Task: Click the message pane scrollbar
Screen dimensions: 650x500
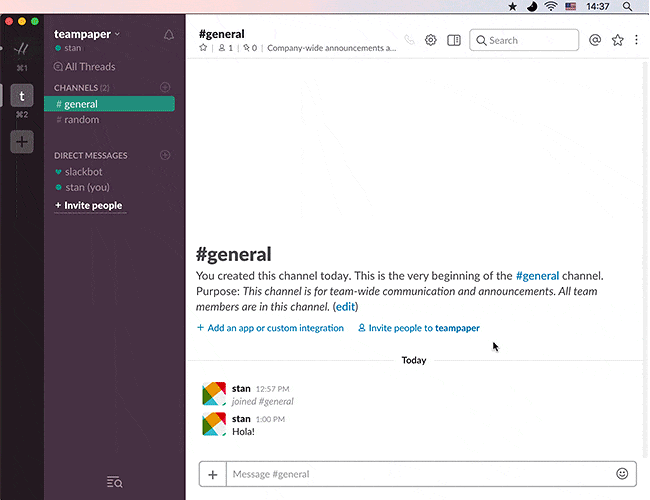Action: pyautogui.click(x=645, y=259)
